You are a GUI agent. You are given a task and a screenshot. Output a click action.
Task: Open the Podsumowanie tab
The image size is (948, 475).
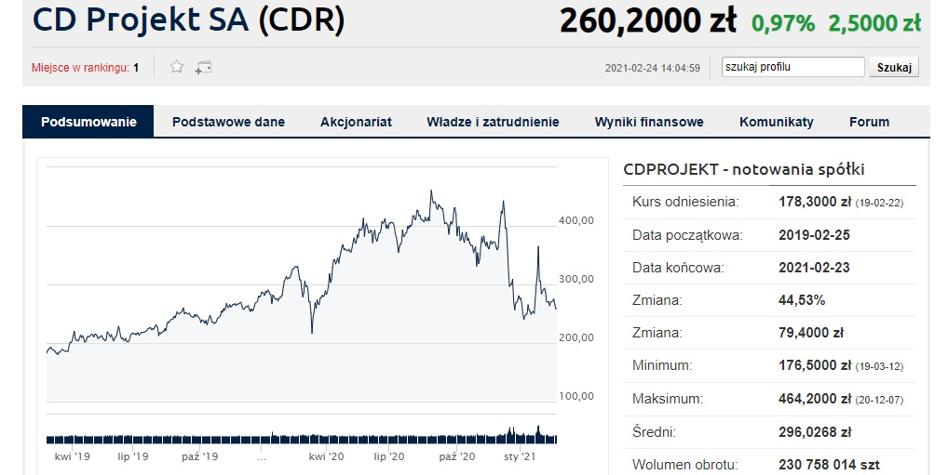tap(88, 121)
